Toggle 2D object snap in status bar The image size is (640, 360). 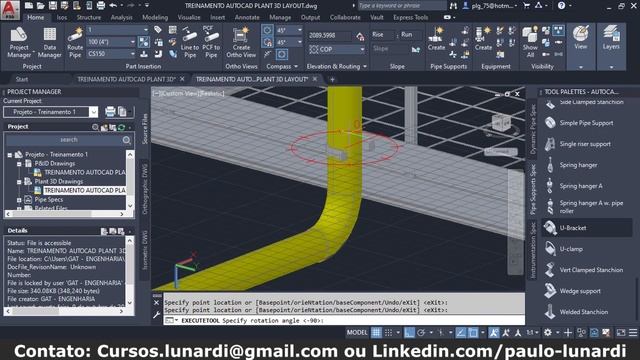473,333
